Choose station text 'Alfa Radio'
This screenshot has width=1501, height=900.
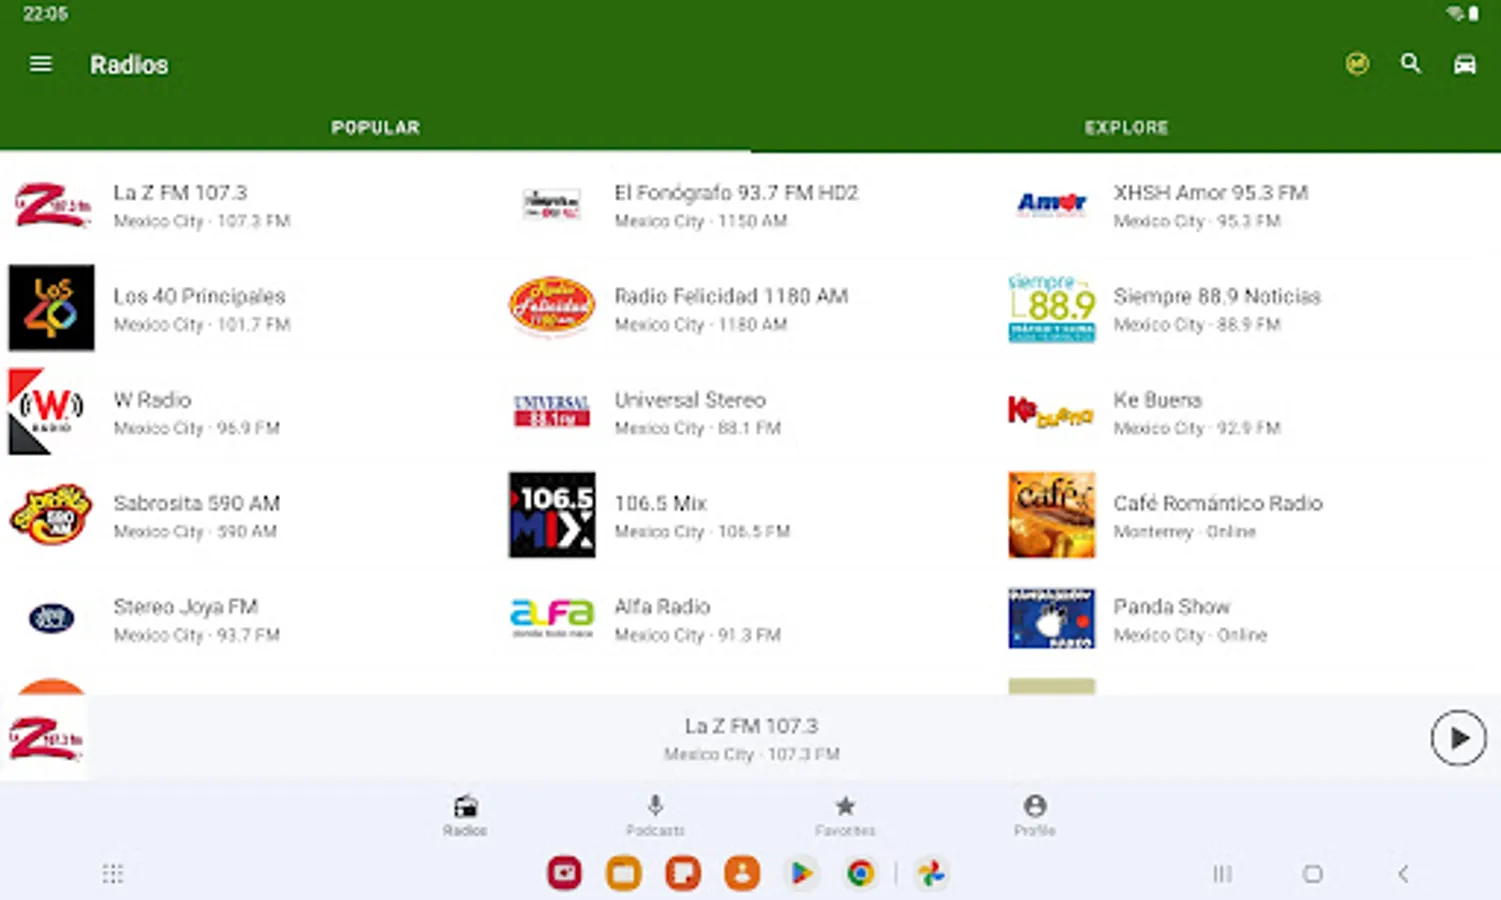point(662,606)
